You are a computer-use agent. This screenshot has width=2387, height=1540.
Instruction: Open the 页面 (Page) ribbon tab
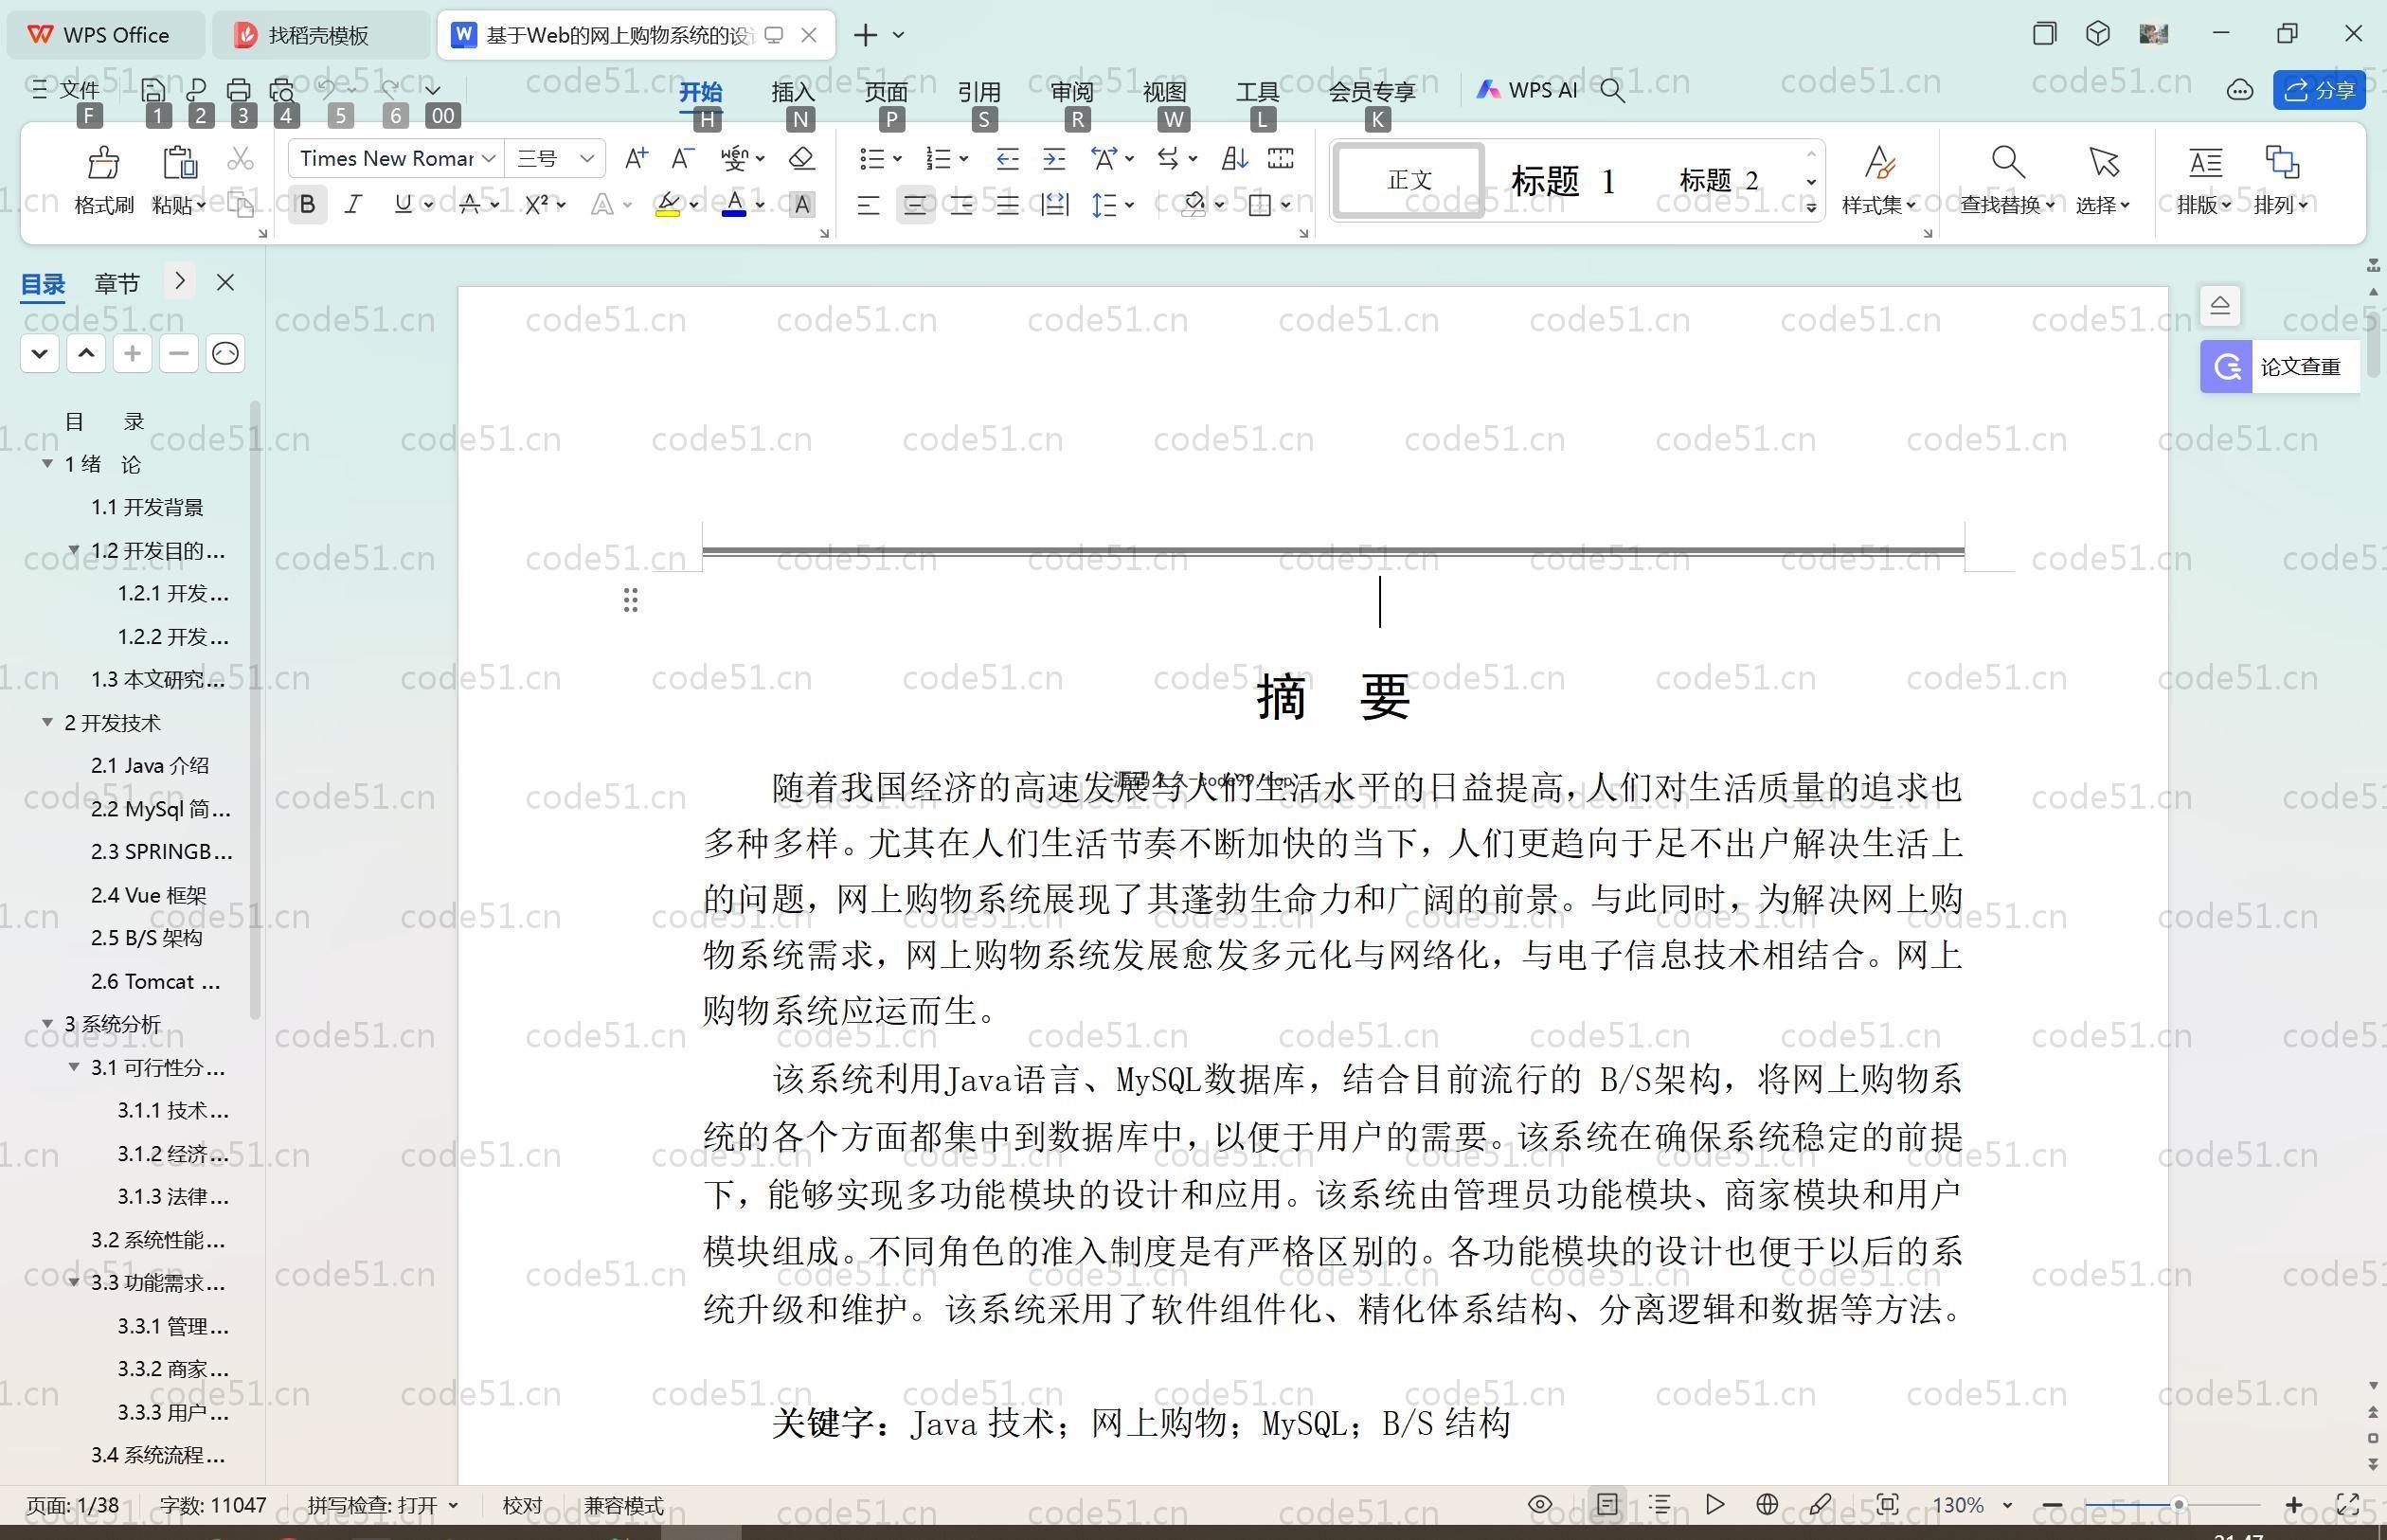pyautogui.click(x=886, y=91)
